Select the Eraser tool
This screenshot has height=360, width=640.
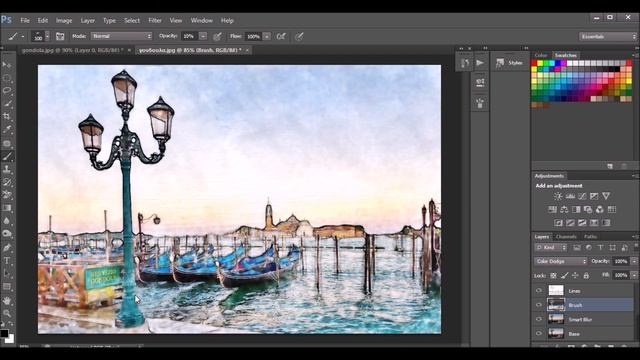pyautogui.click(x=7, y=195)
